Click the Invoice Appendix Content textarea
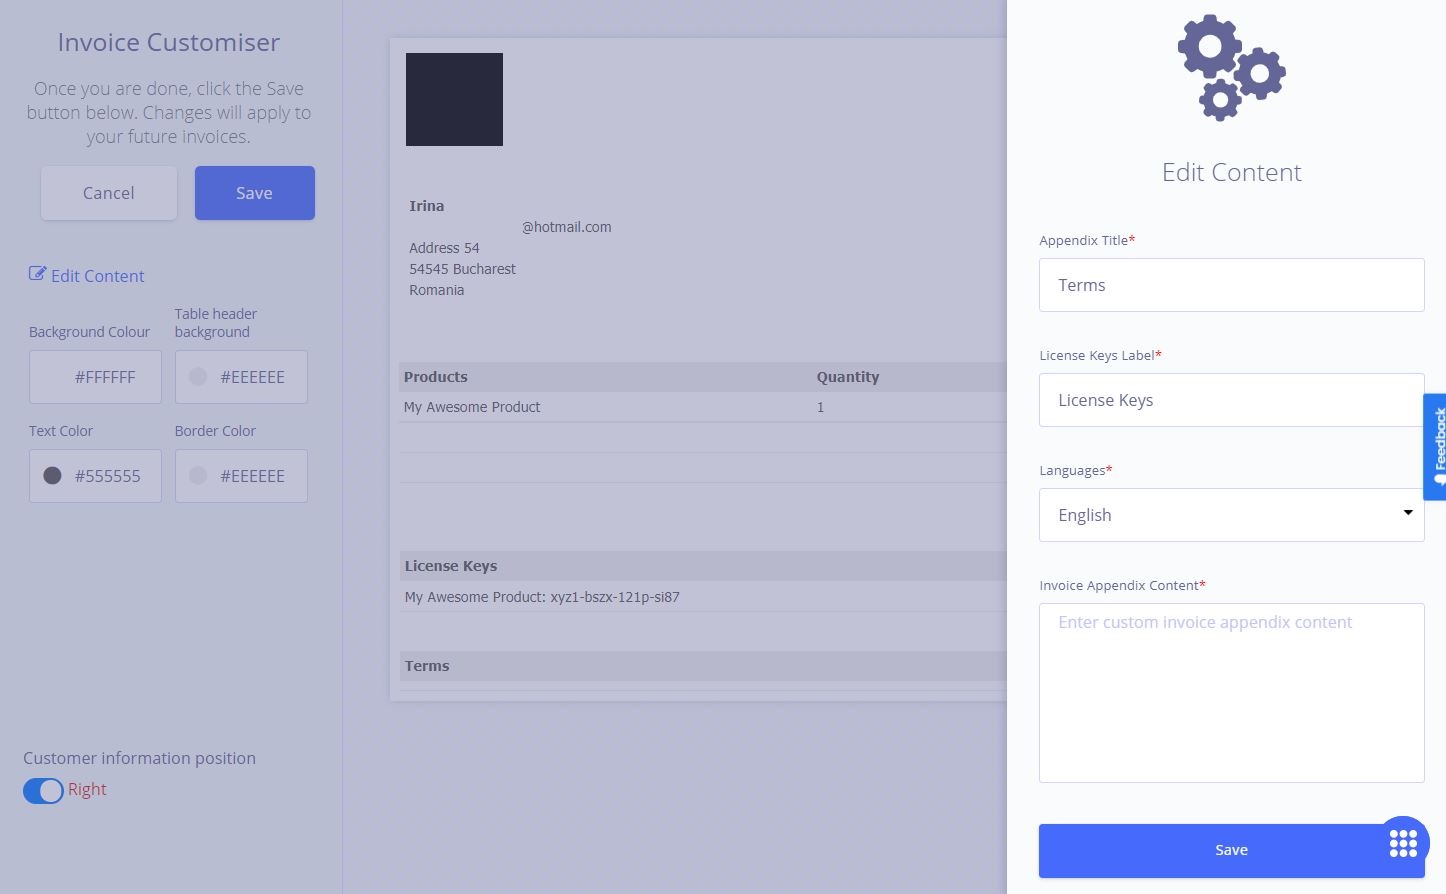1446x894 pixels. pyautogui.click(x=1231, y=693)
